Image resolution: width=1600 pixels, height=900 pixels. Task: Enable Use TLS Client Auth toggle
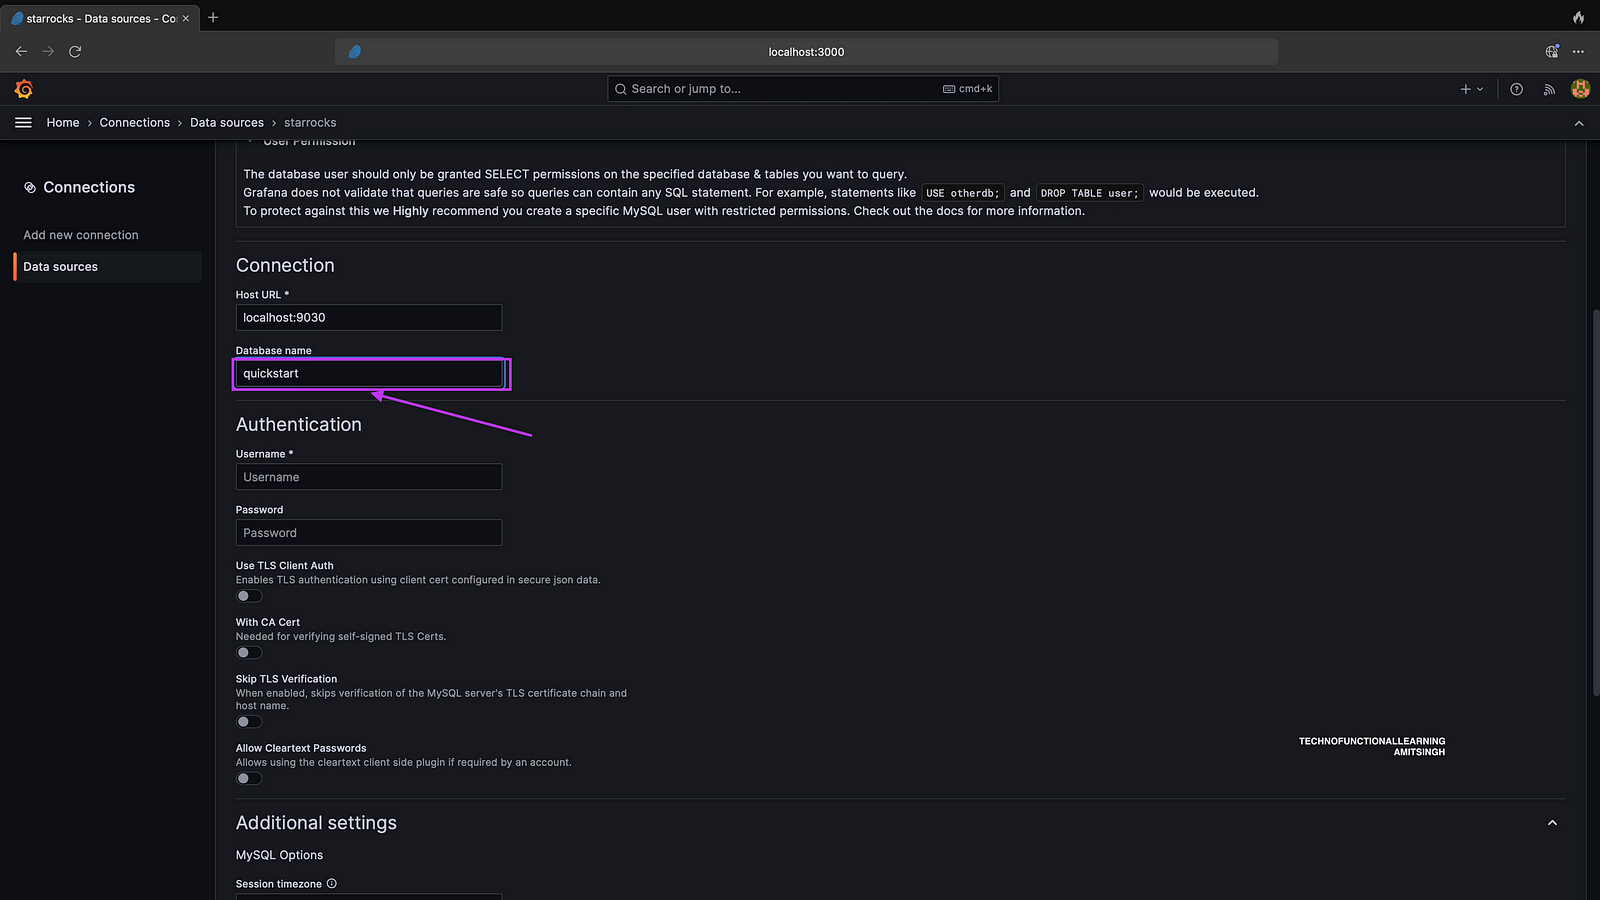[x=249, y=596]
